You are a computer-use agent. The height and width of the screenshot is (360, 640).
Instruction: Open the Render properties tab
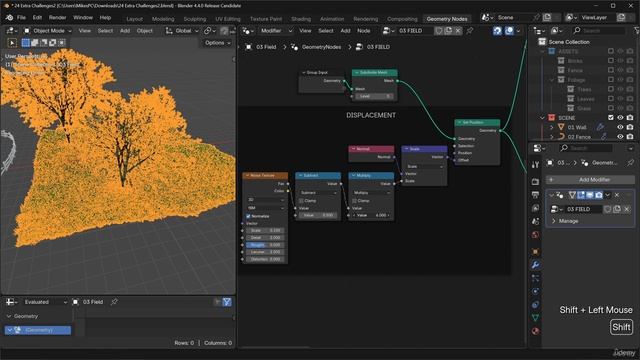coord(536,181)
